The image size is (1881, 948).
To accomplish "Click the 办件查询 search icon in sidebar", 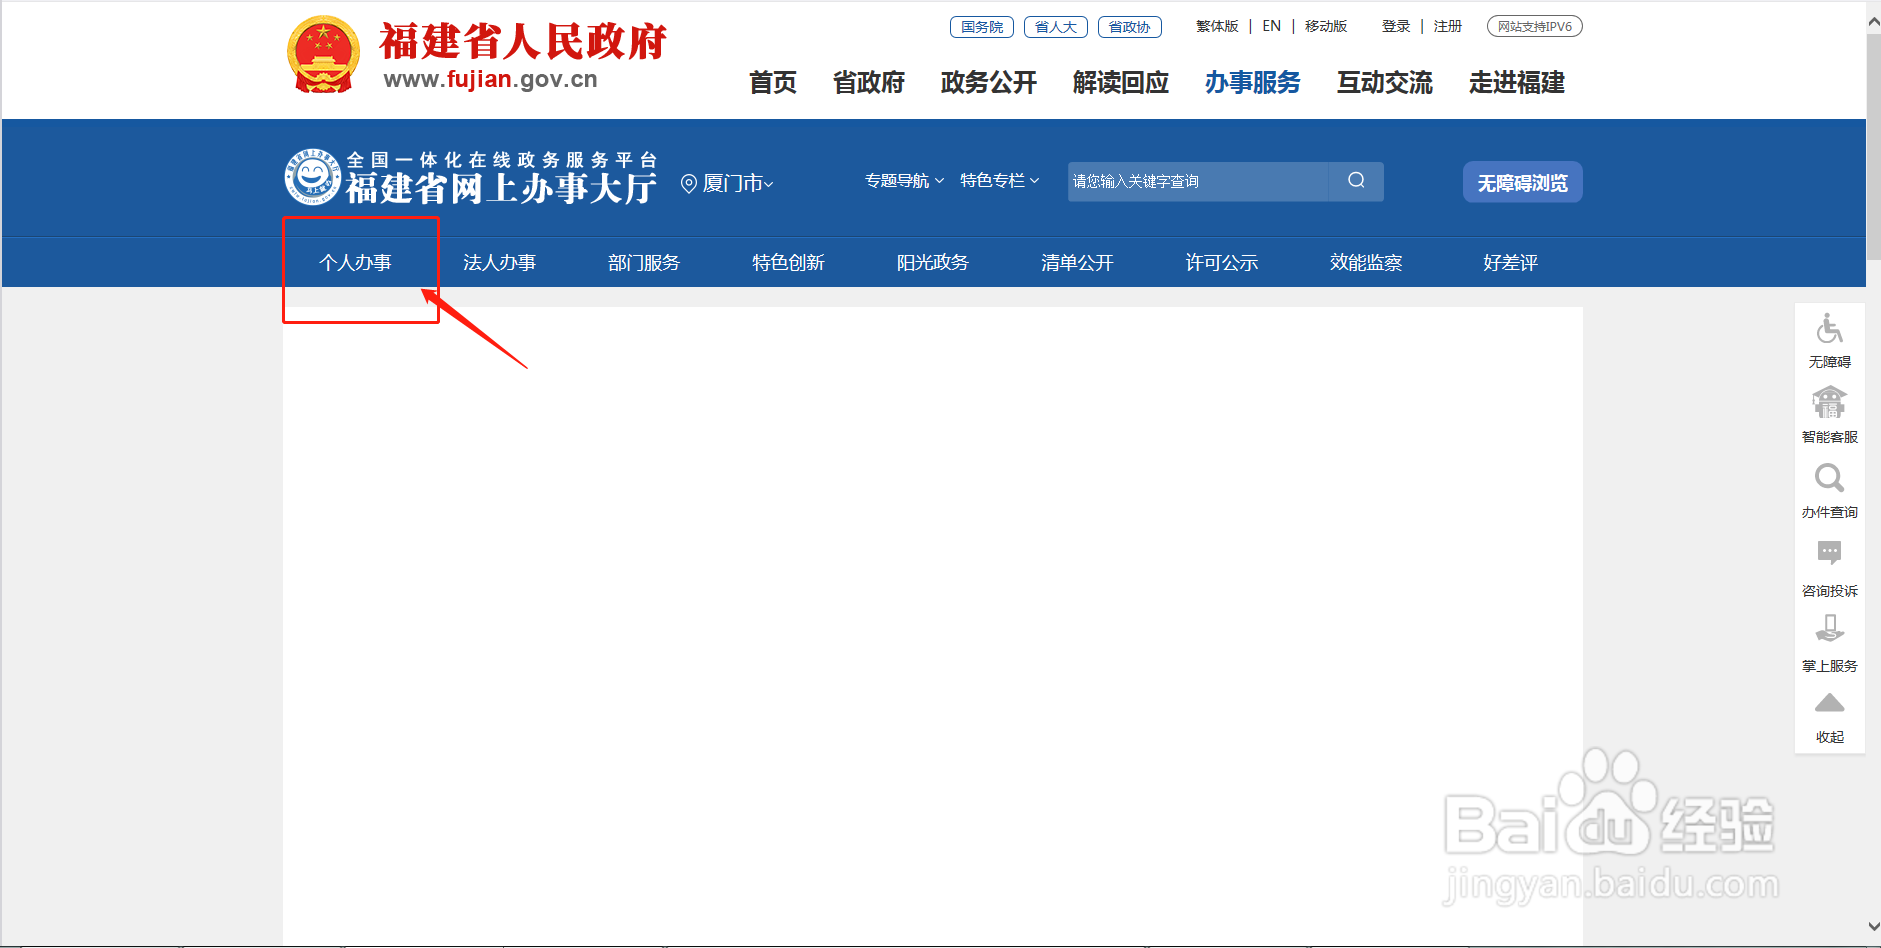I will click(1829, 480).
